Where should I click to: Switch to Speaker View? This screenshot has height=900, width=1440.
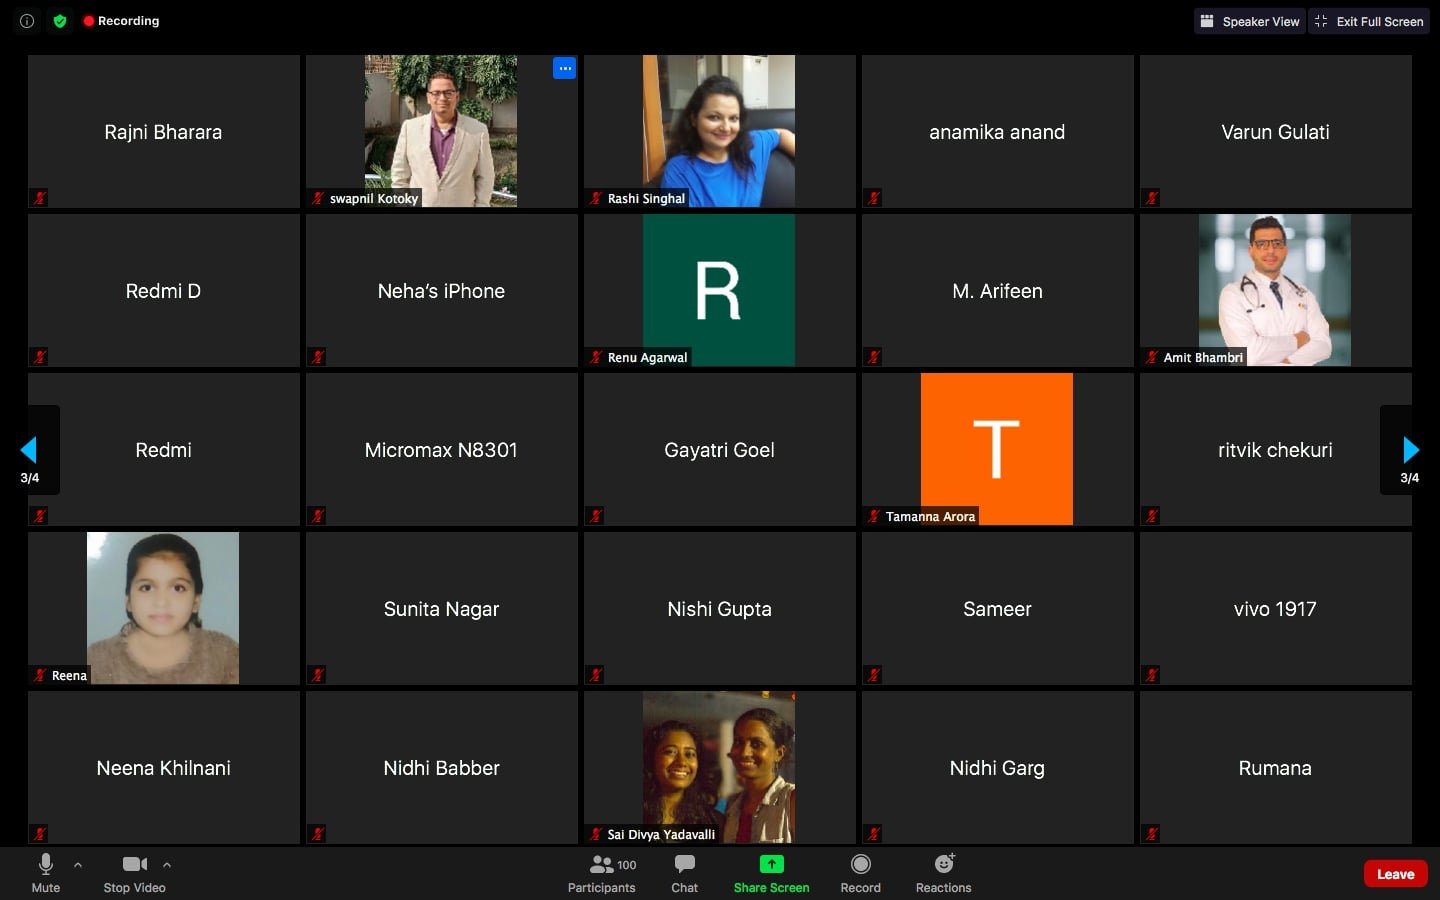(x=1249, y=21)
